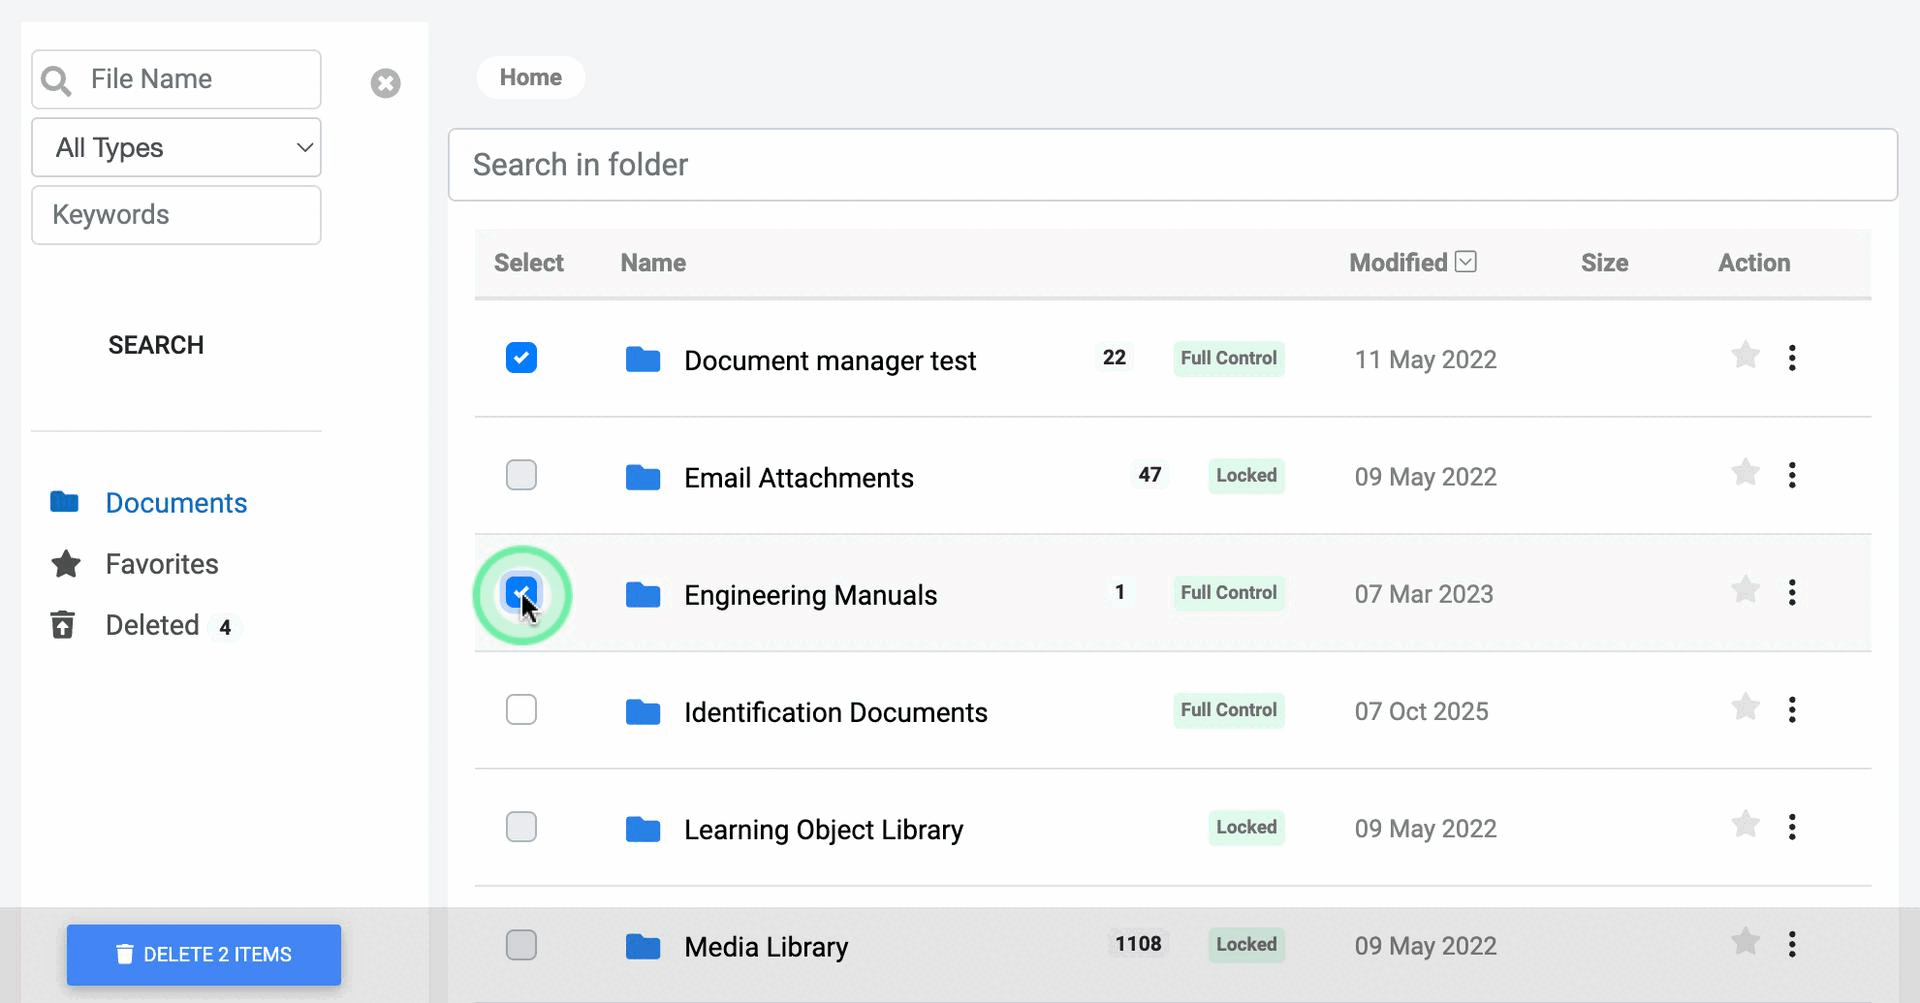The height and width of the screenshot is (1003, 1920).
Task: Open action menu for Document manager test
Action: pyautogui.click(x=1792, y=358)
